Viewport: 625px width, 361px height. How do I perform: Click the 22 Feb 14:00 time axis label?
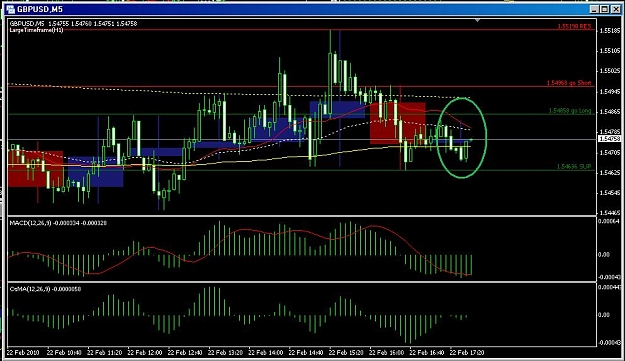coord(265,353)
